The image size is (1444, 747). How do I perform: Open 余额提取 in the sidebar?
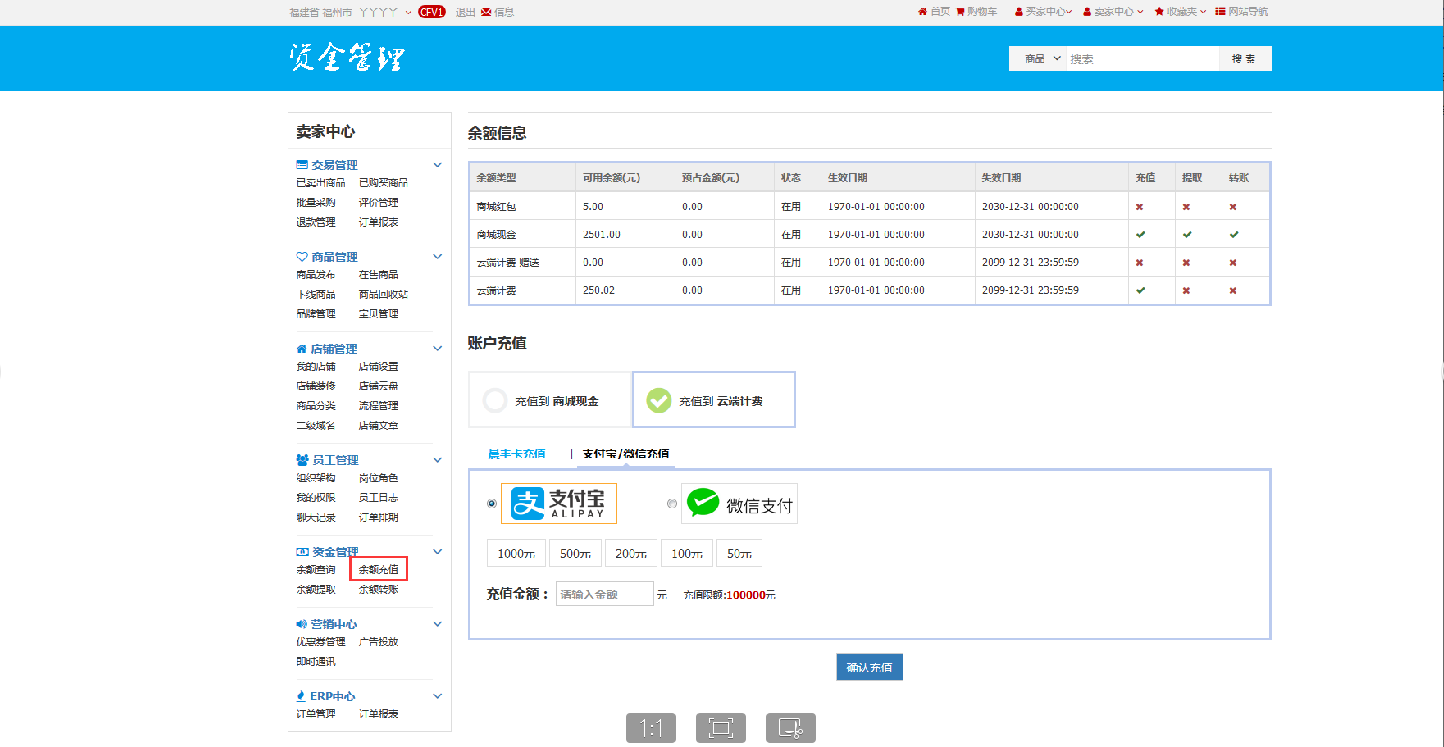click(x=316, y=590)
